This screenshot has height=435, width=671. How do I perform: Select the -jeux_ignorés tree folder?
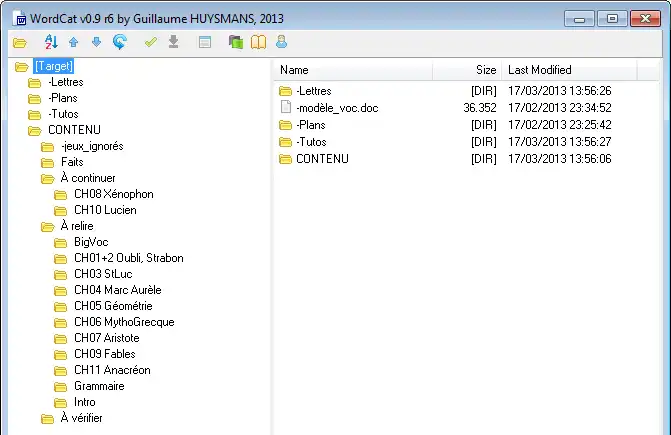tap(92, 146)
